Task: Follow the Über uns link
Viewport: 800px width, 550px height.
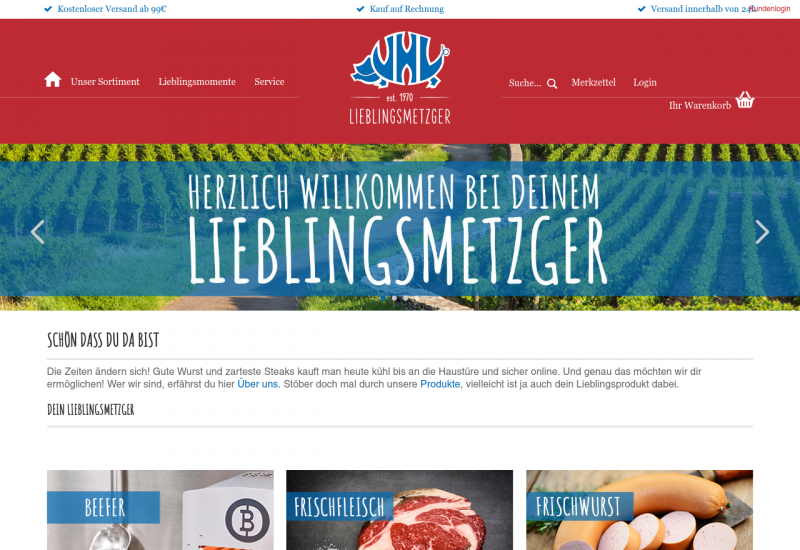Action: point(258,384)
